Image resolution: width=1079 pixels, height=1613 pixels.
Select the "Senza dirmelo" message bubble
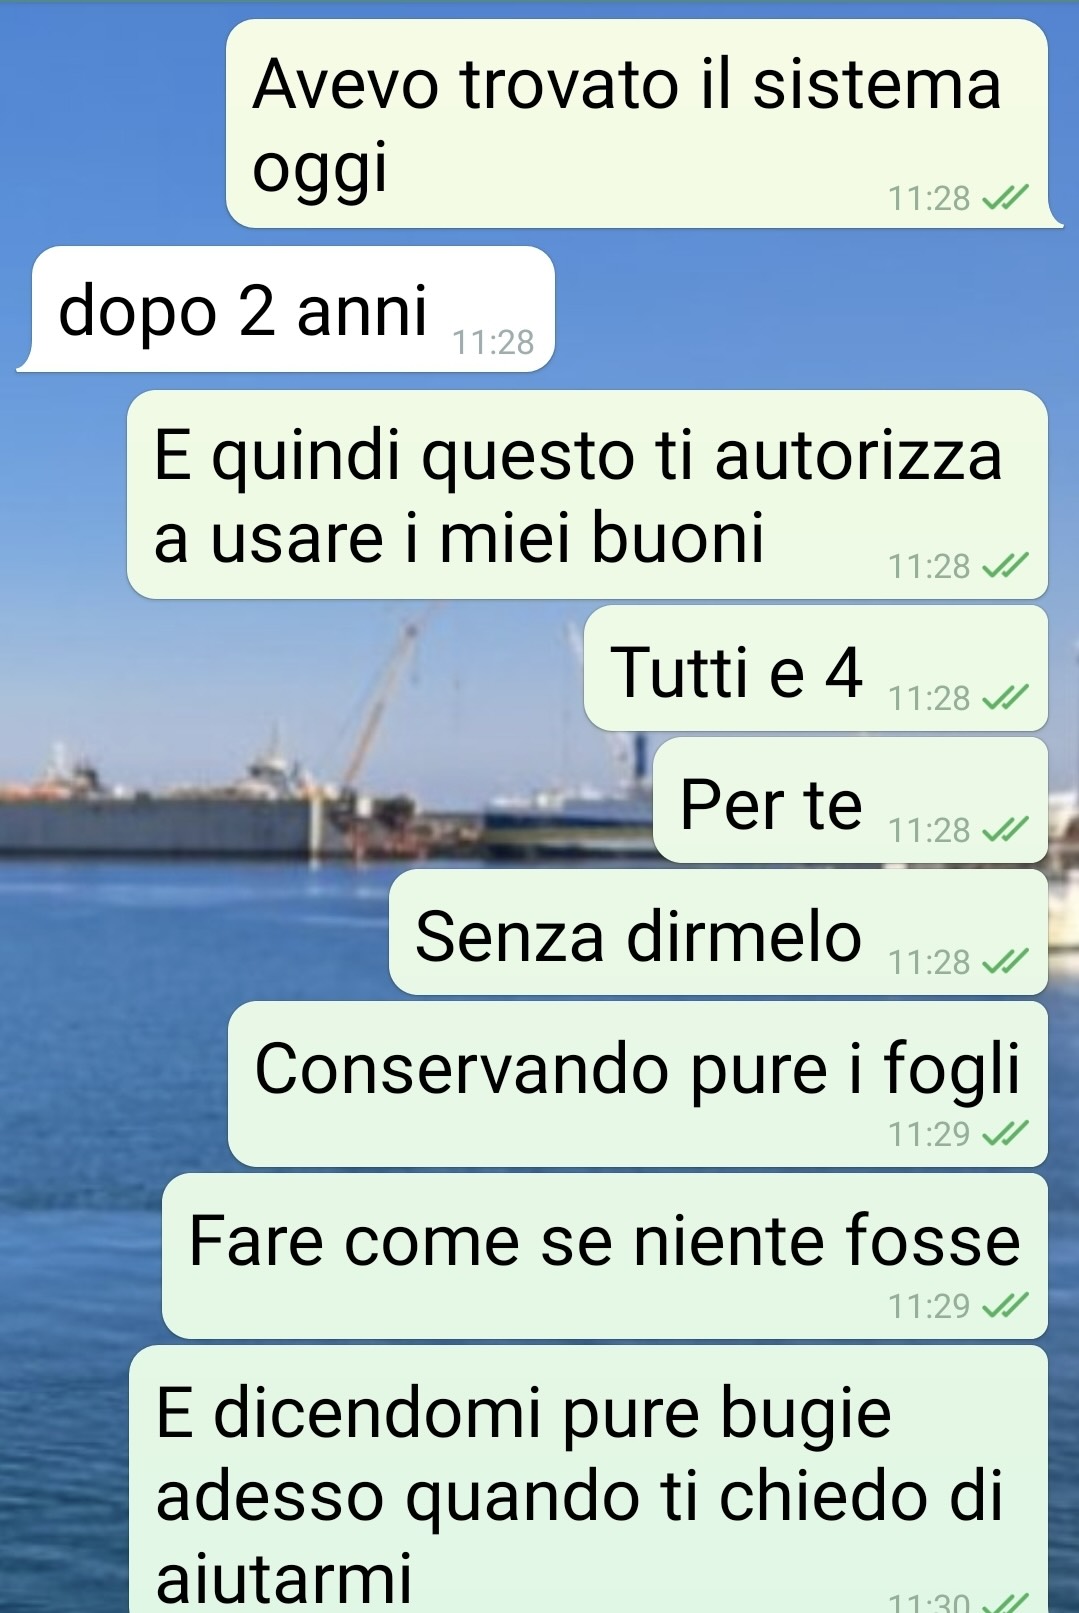point(719,932)
